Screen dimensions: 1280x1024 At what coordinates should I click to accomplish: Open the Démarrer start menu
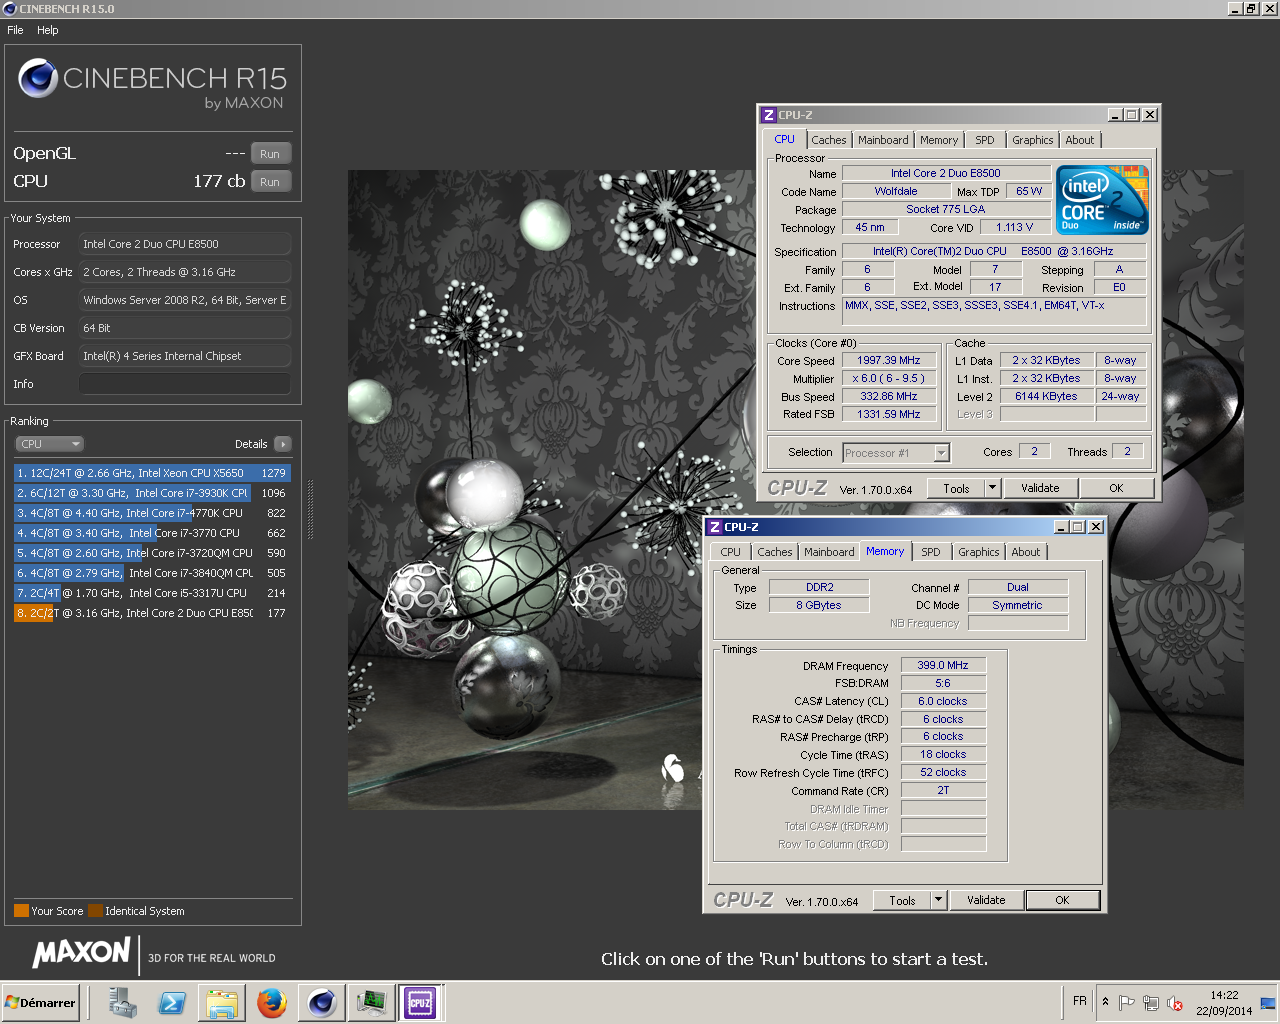[x=41, y=1002]
